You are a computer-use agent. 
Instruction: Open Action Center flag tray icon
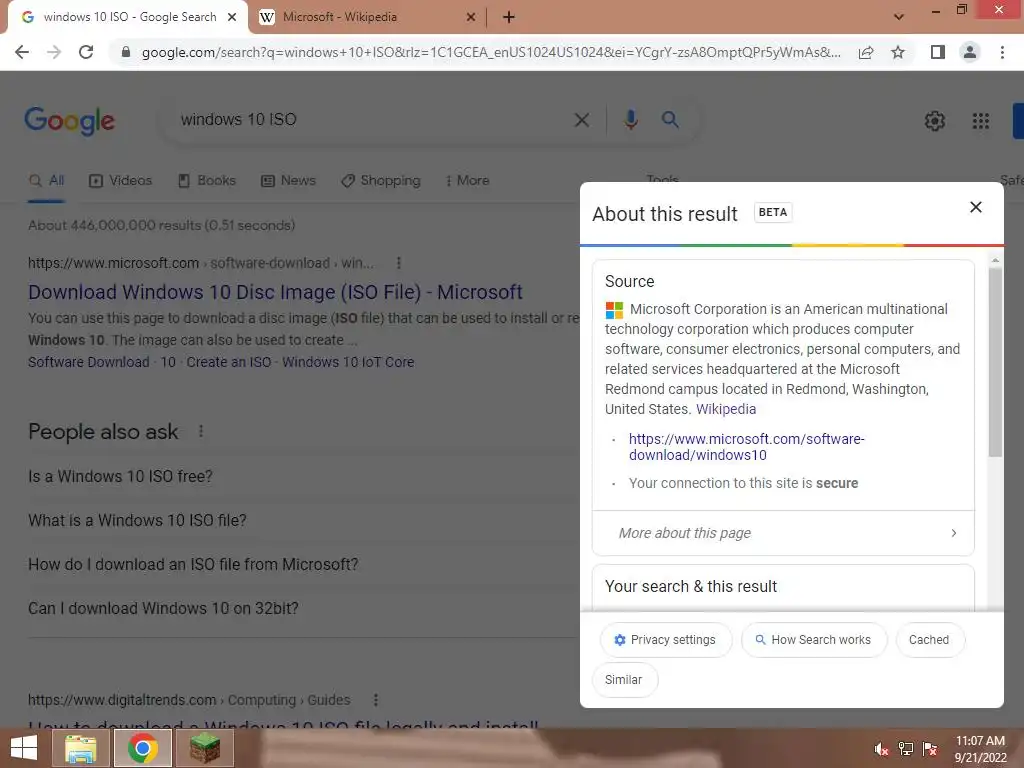[x=930, y=749]
